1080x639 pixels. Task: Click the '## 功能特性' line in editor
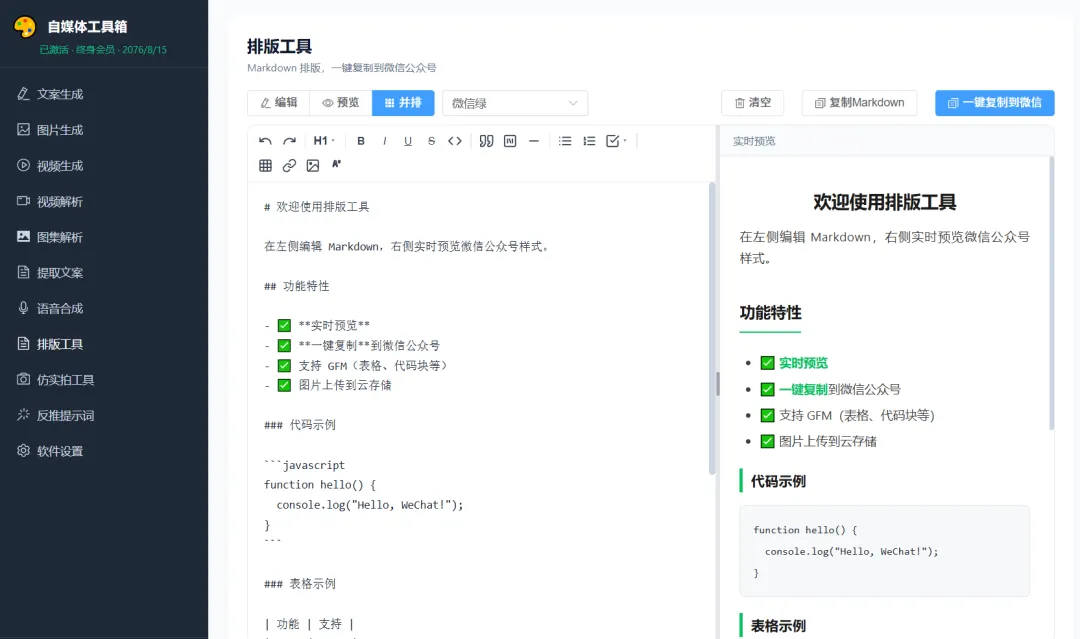(297, 286)
